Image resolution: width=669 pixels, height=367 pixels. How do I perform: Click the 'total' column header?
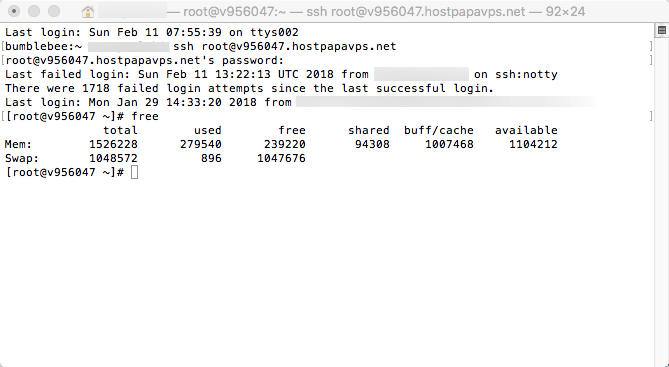[120, 130]
